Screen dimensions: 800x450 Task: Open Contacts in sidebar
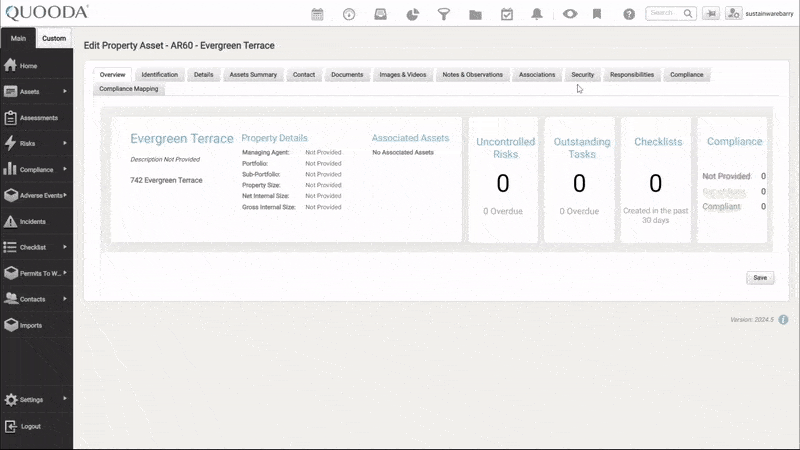pyautogui.click(x=32, y=299)
